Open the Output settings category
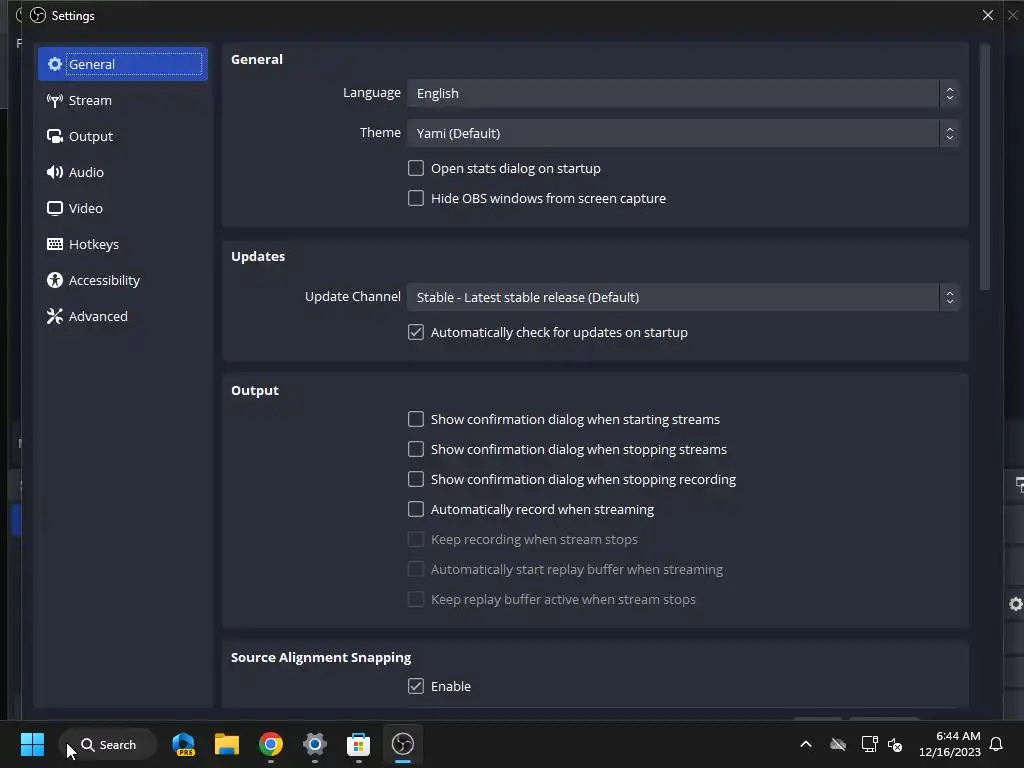Image resolution: width=1024 pixels, height=768 pixels. coord(123,136)
